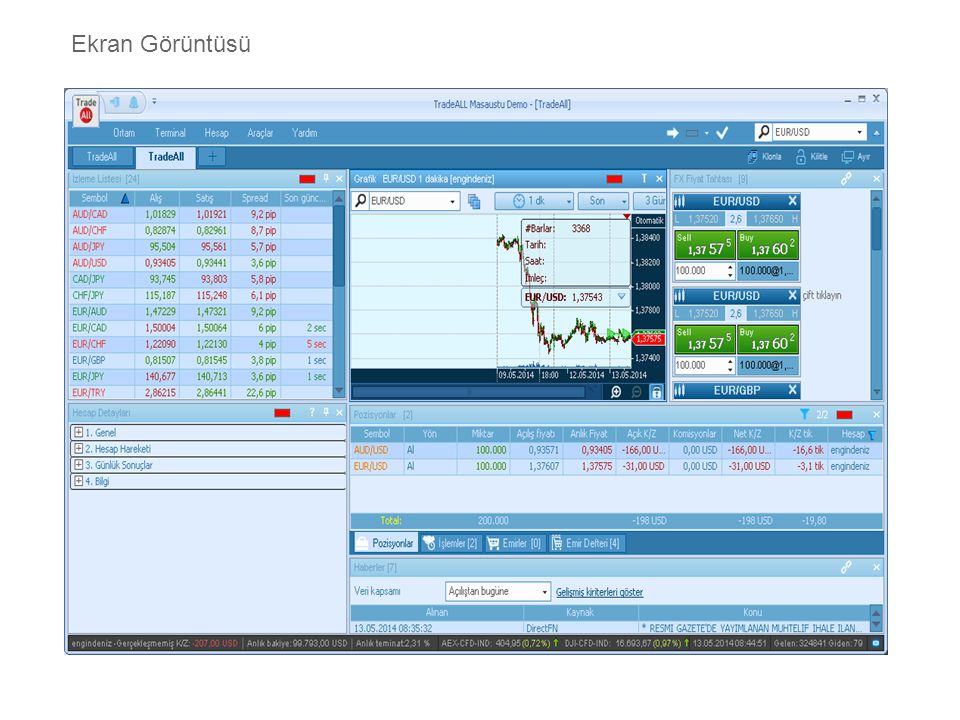Click the link icon in FX Fiyat Tahtası header

coord(846,179)
